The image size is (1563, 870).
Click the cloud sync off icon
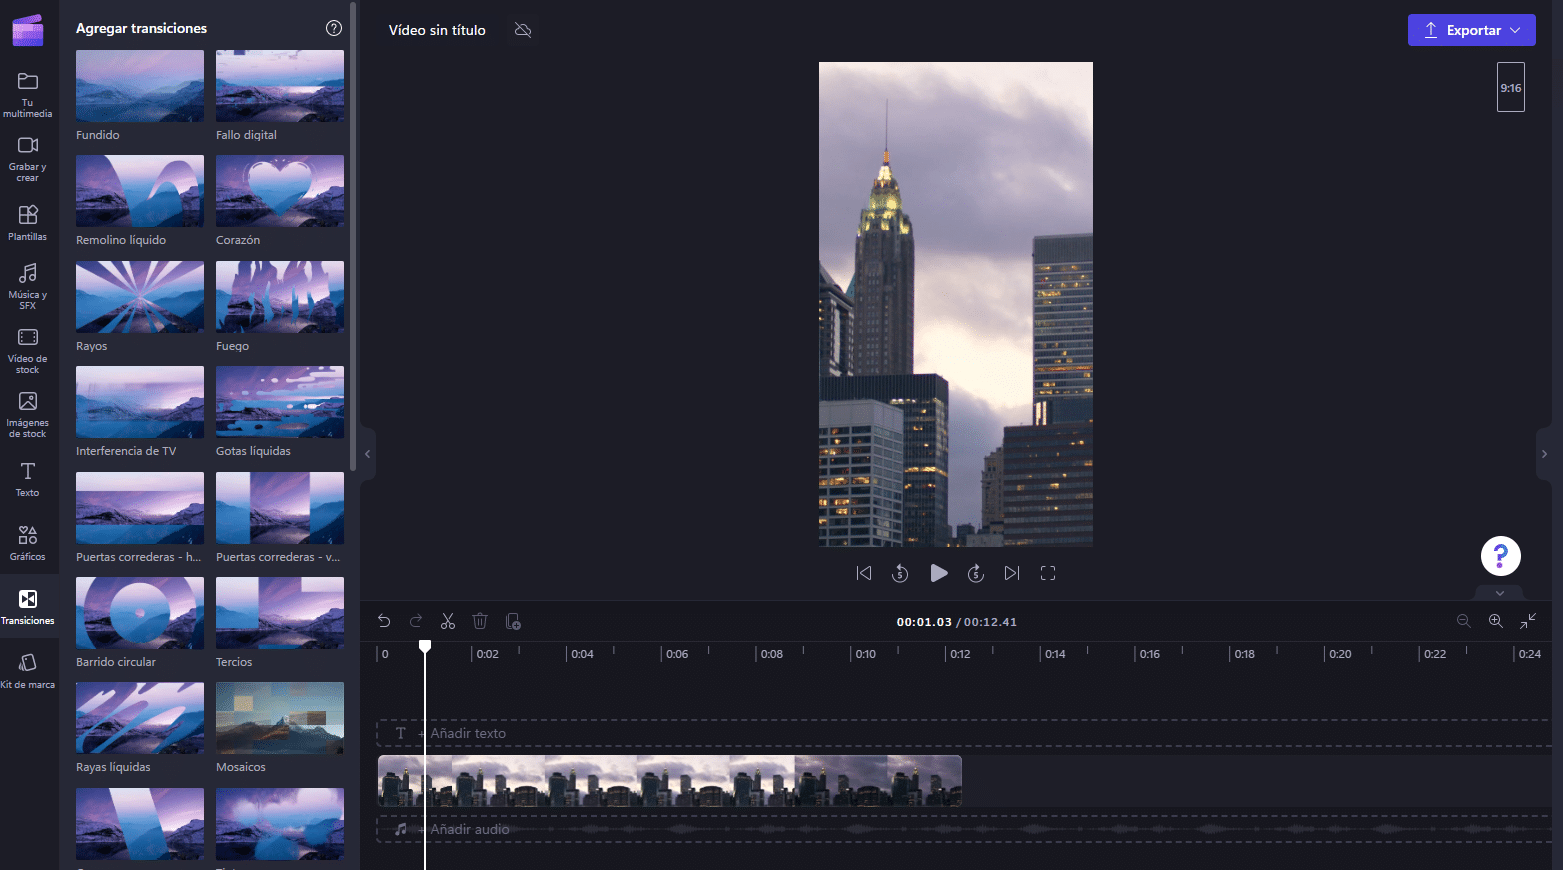[x=523, y=30]
